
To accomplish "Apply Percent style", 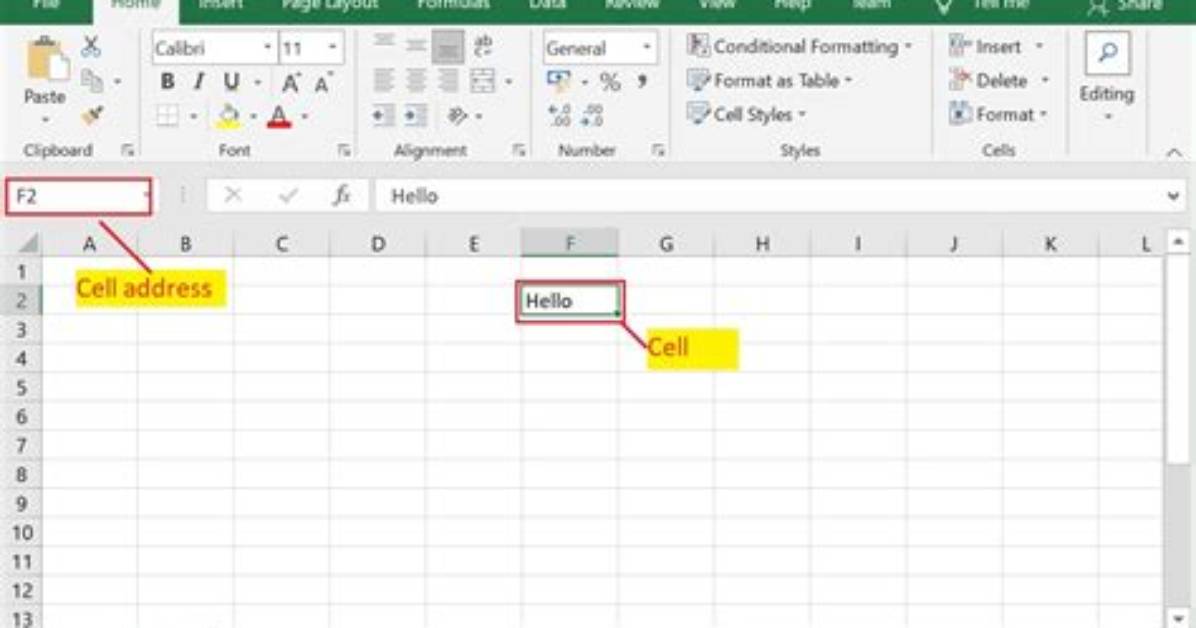I will click(609, 81).
